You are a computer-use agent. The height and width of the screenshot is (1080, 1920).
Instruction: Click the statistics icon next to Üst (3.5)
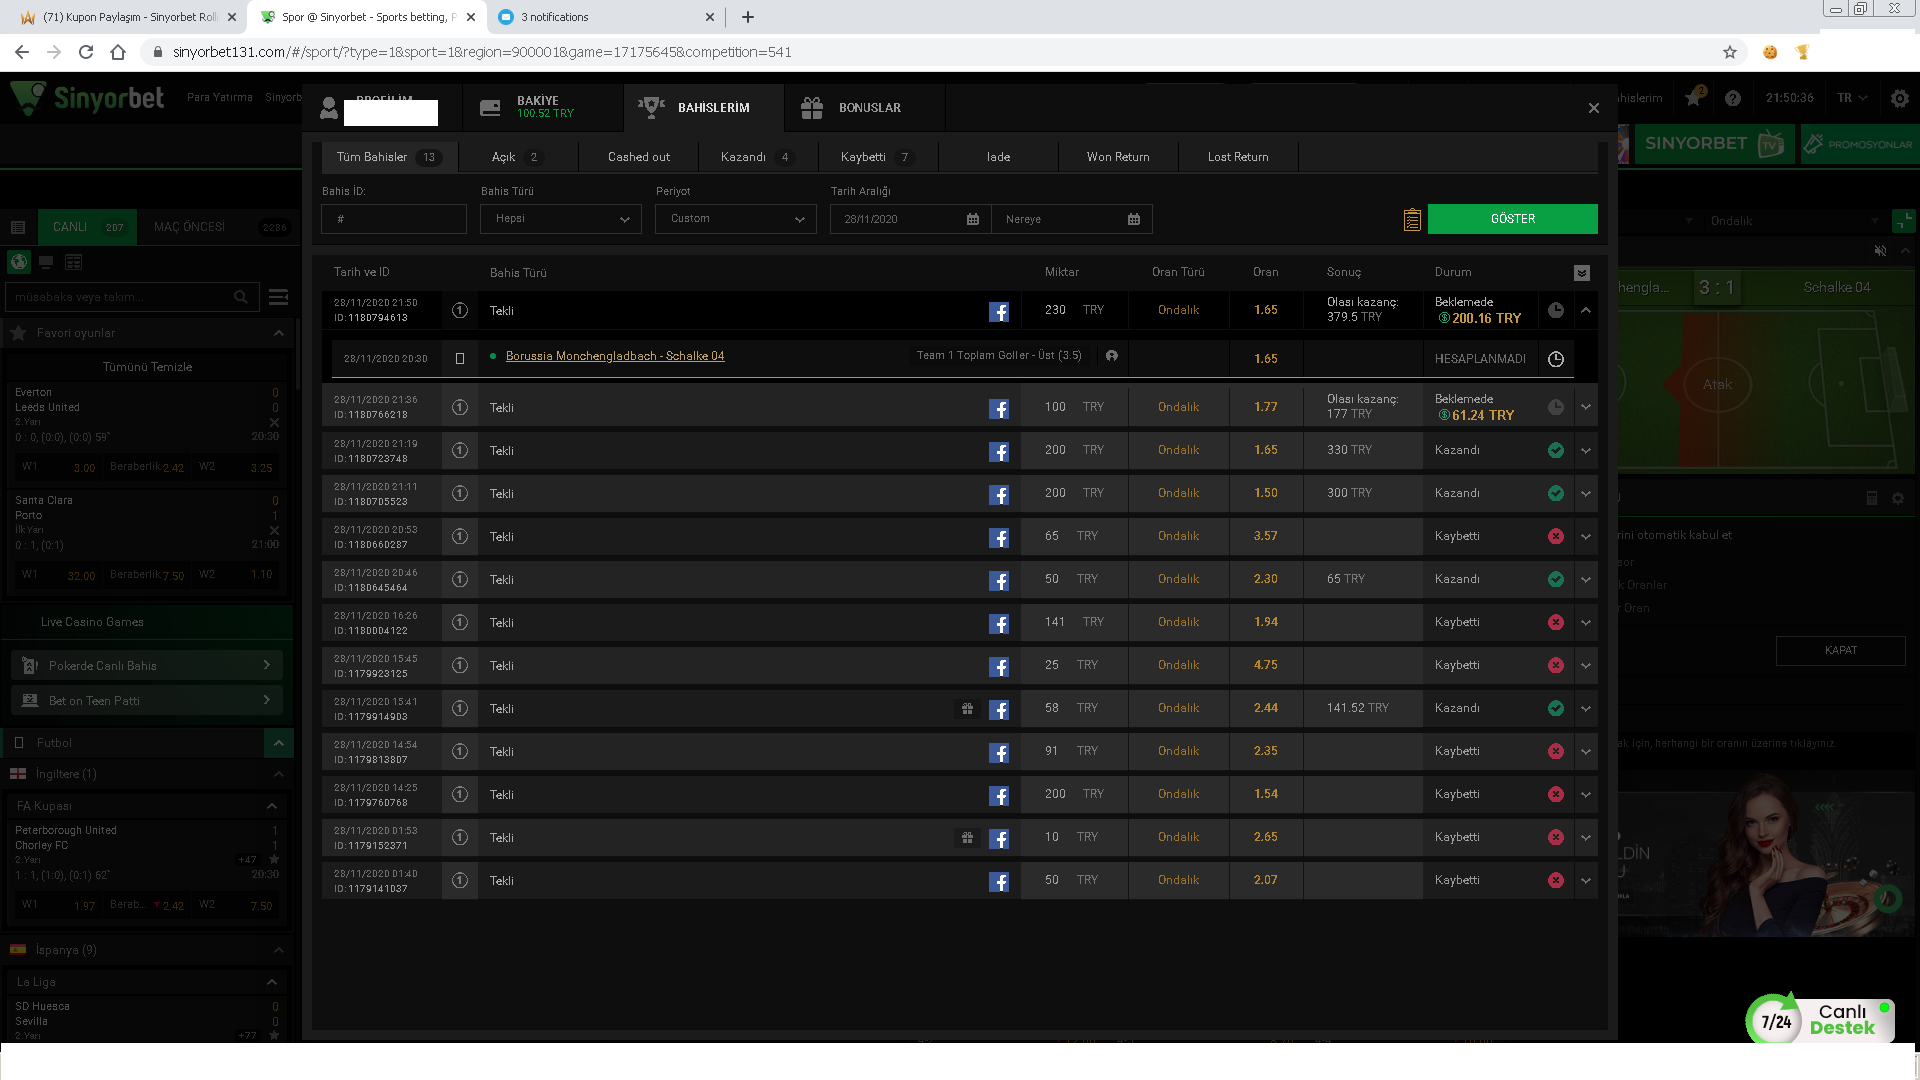point(1111,356)
